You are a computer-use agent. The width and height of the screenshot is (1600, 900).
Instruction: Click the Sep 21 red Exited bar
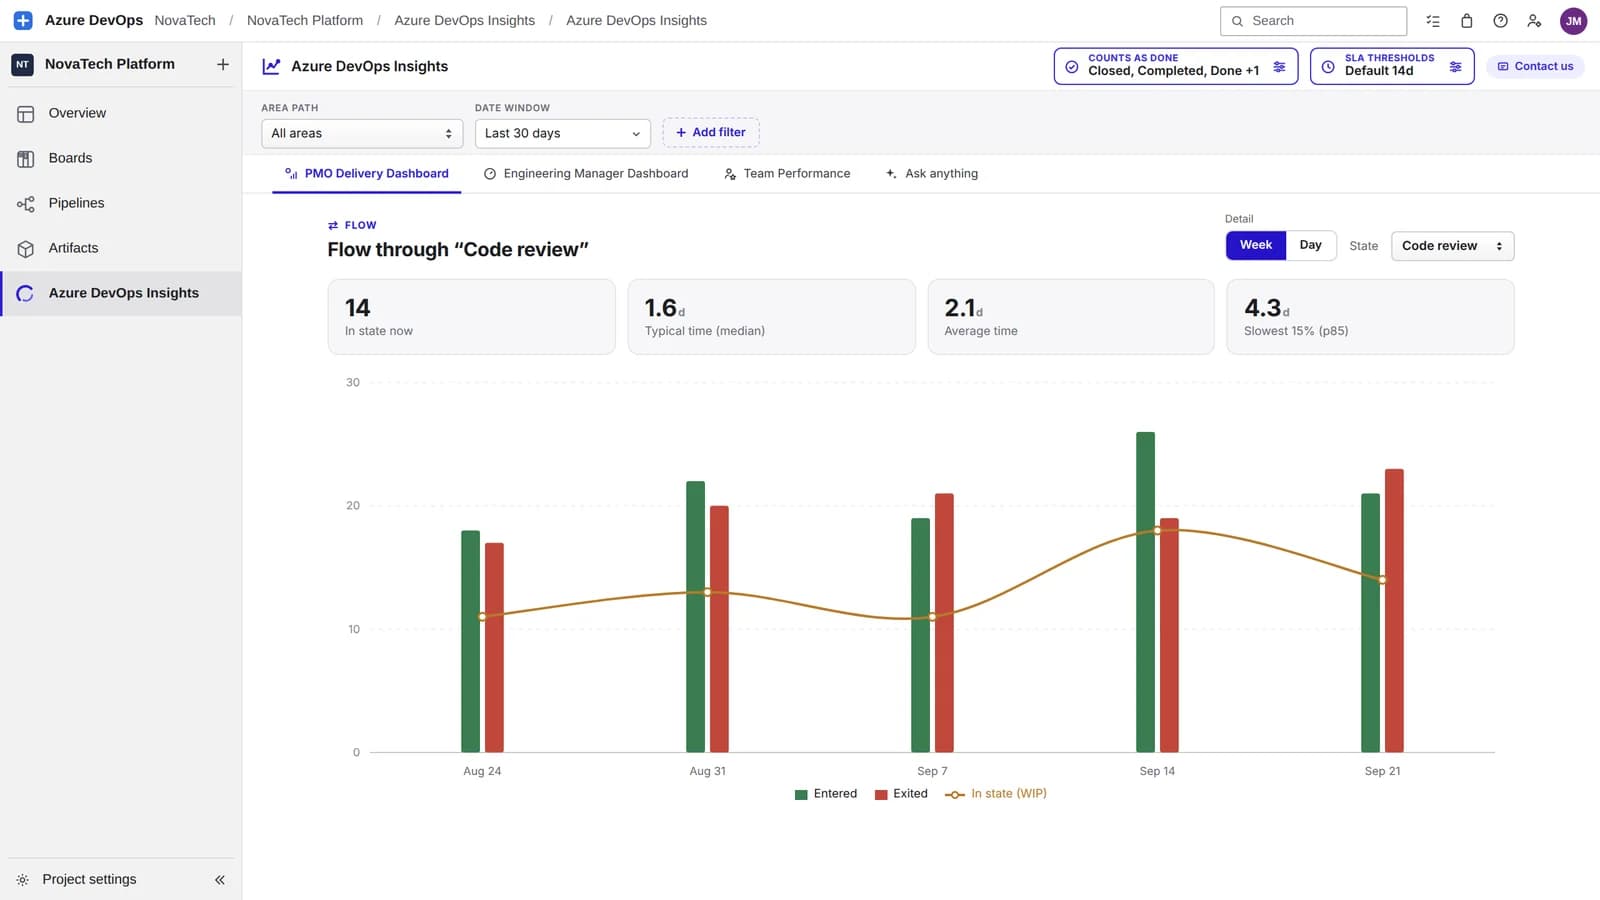point(1394,611)
